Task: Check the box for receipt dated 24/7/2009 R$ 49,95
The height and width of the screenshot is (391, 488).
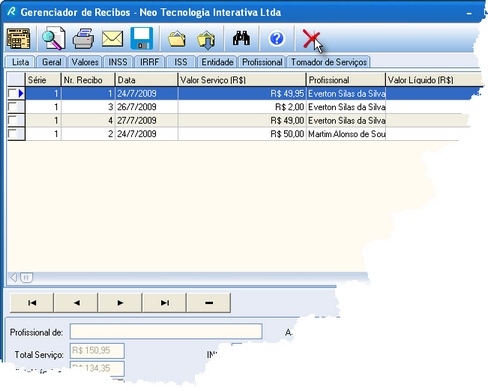Action: 12,94
